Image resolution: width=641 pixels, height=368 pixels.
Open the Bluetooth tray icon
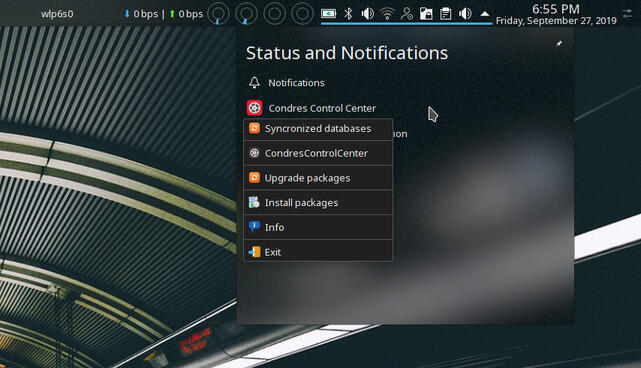[348, 14]
